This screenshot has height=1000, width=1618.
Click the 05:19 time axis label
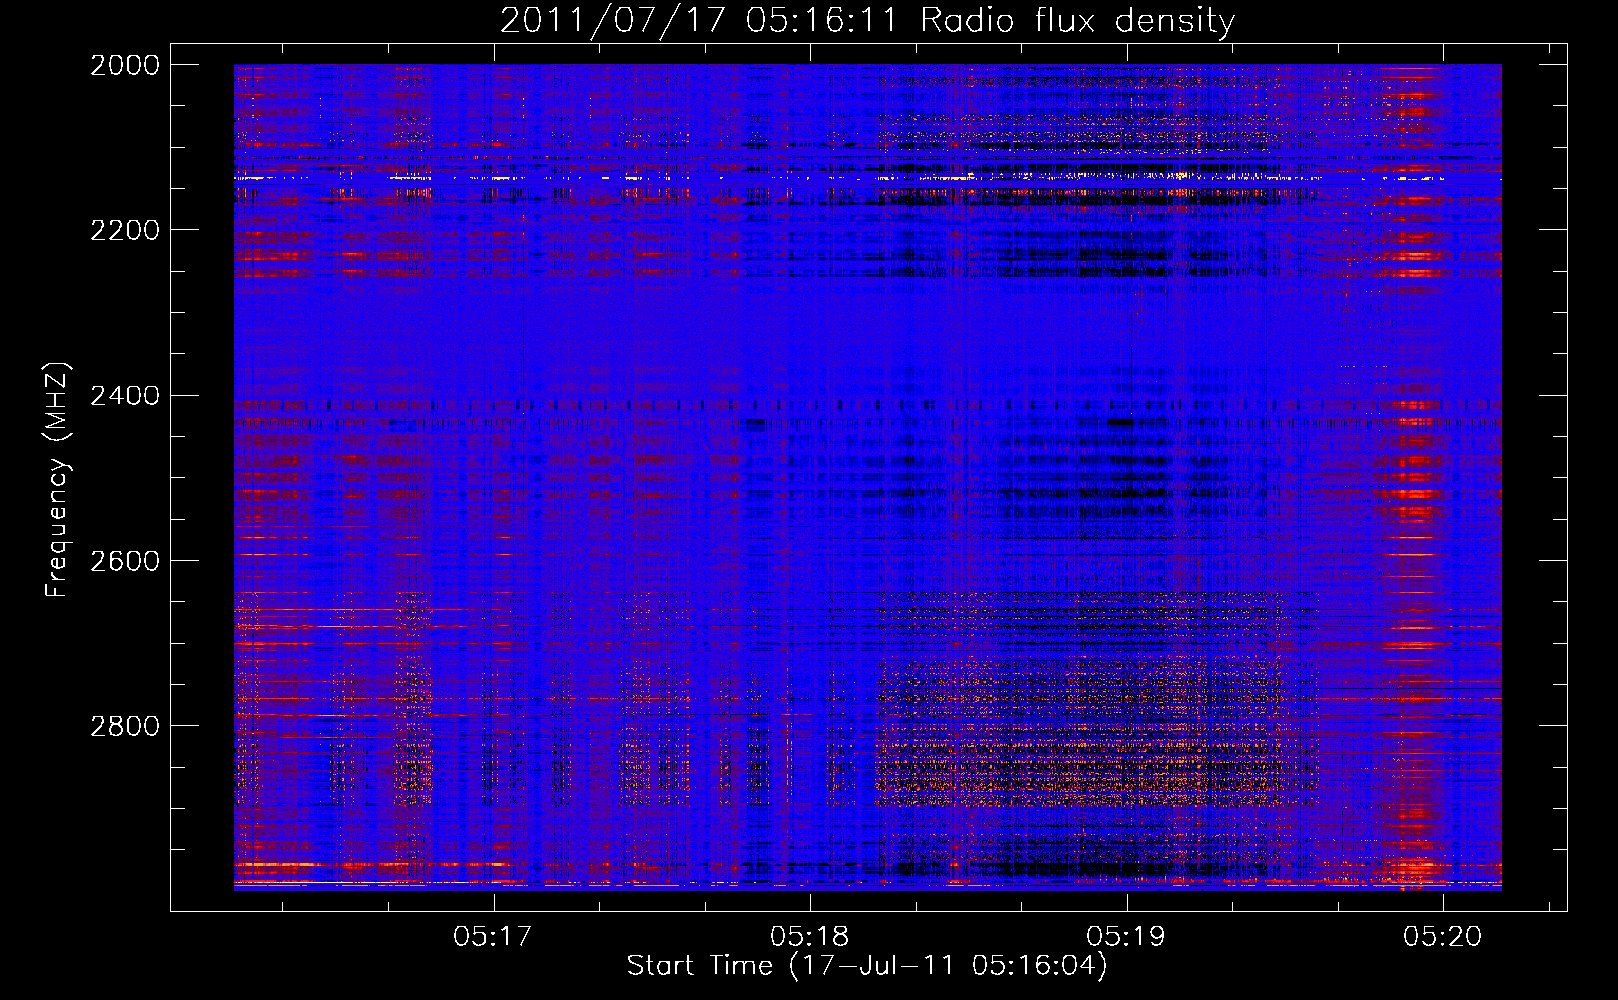coord(1126,936)
